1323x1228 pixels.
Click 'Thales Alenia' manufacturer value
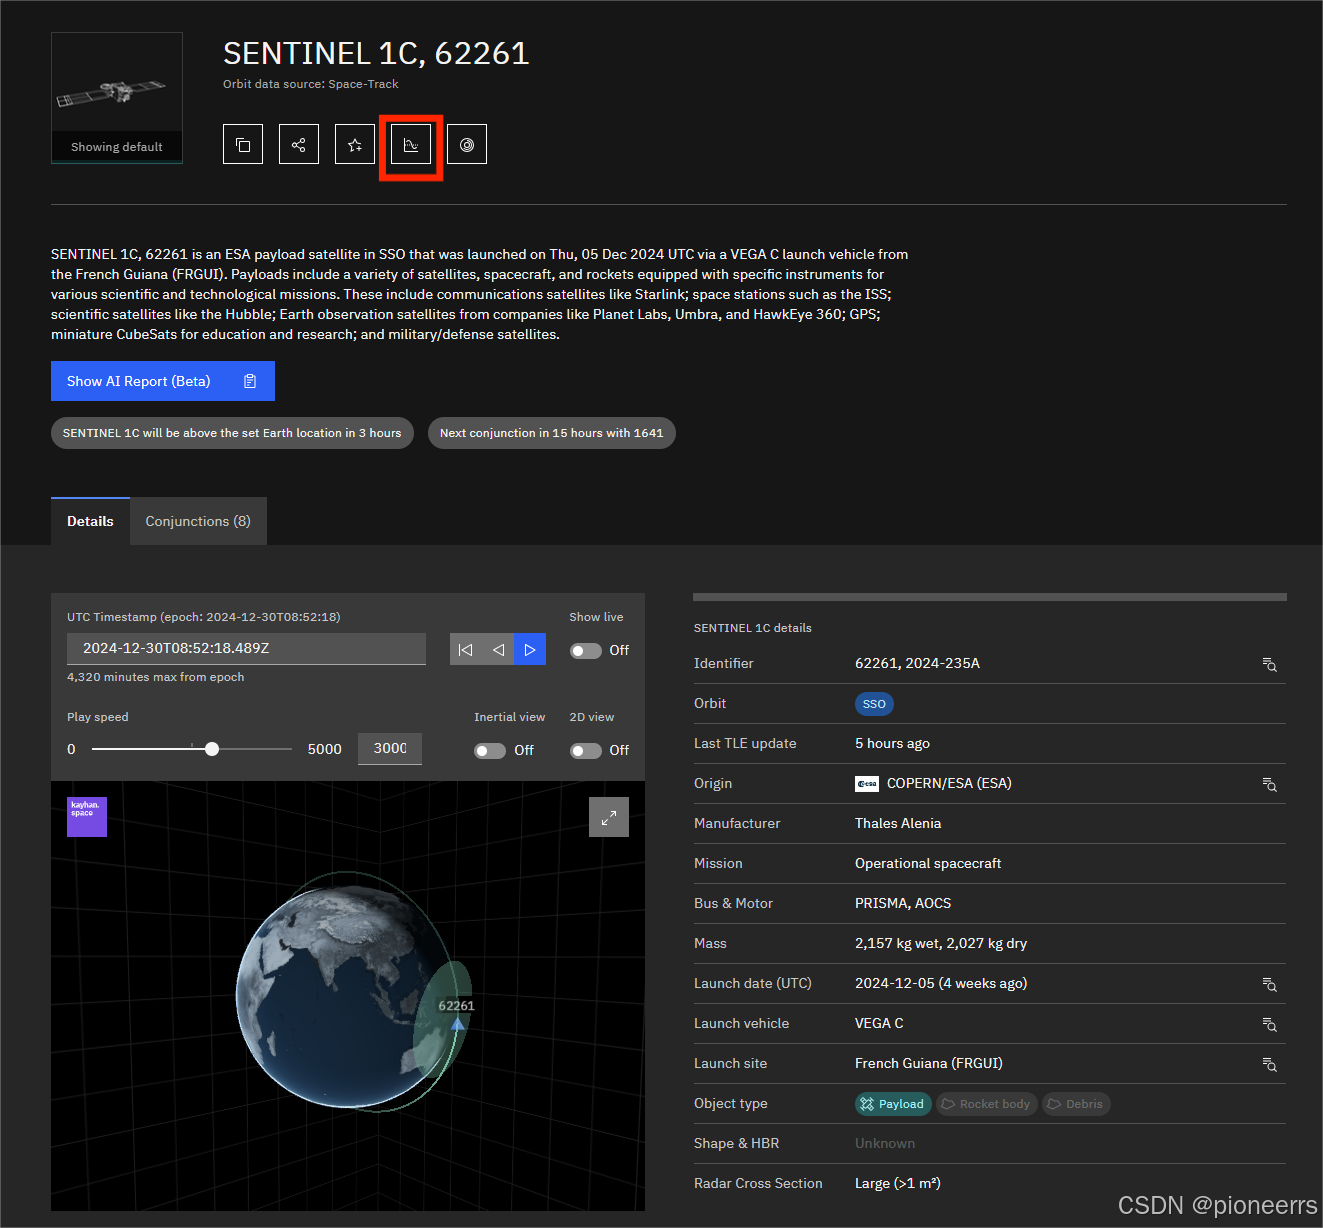pyautogui.click(x=898, y=823)
